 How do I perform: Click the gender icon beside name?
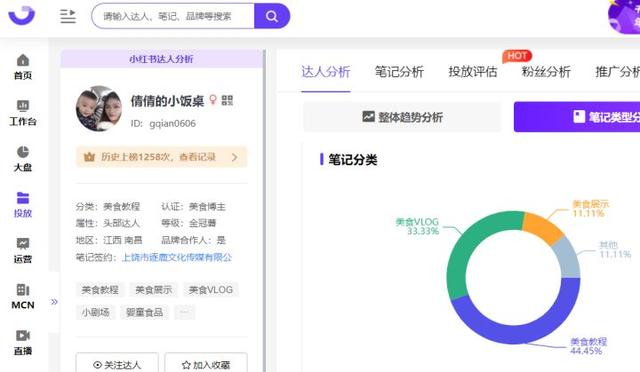(213, 100)
